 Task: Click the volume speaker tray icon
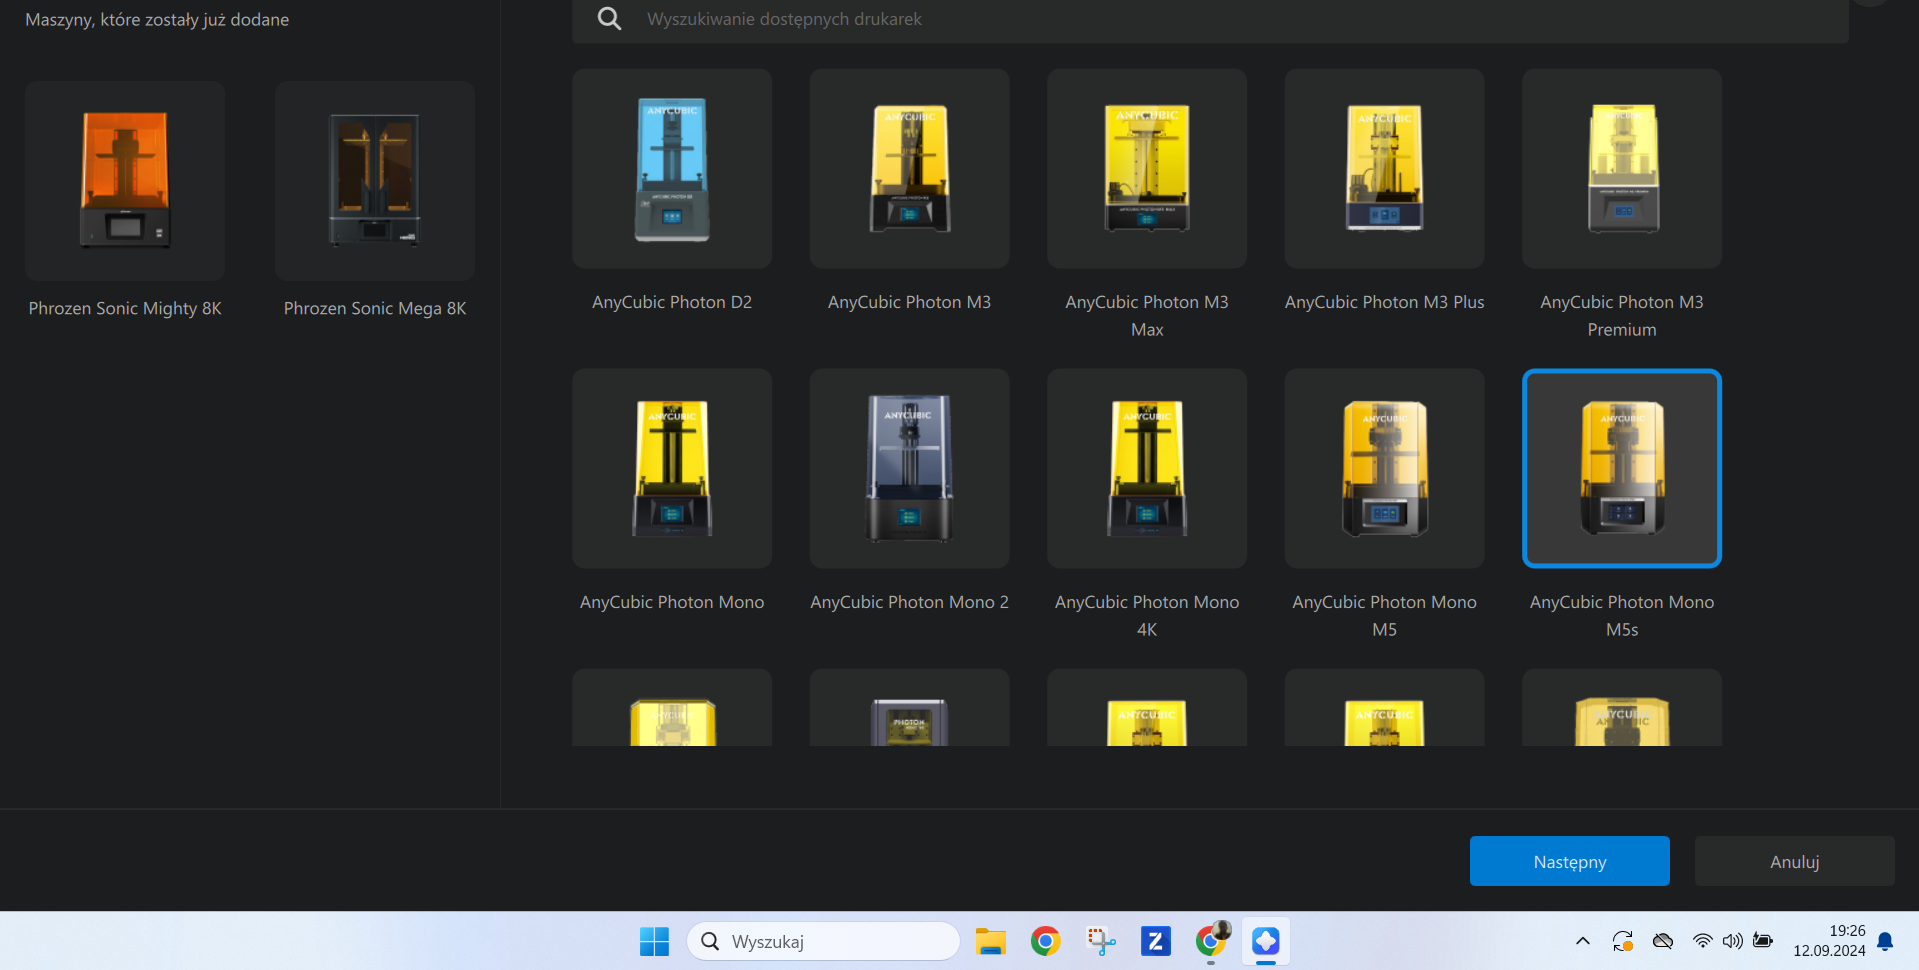pyautogui.click(x=1732, y=941)
